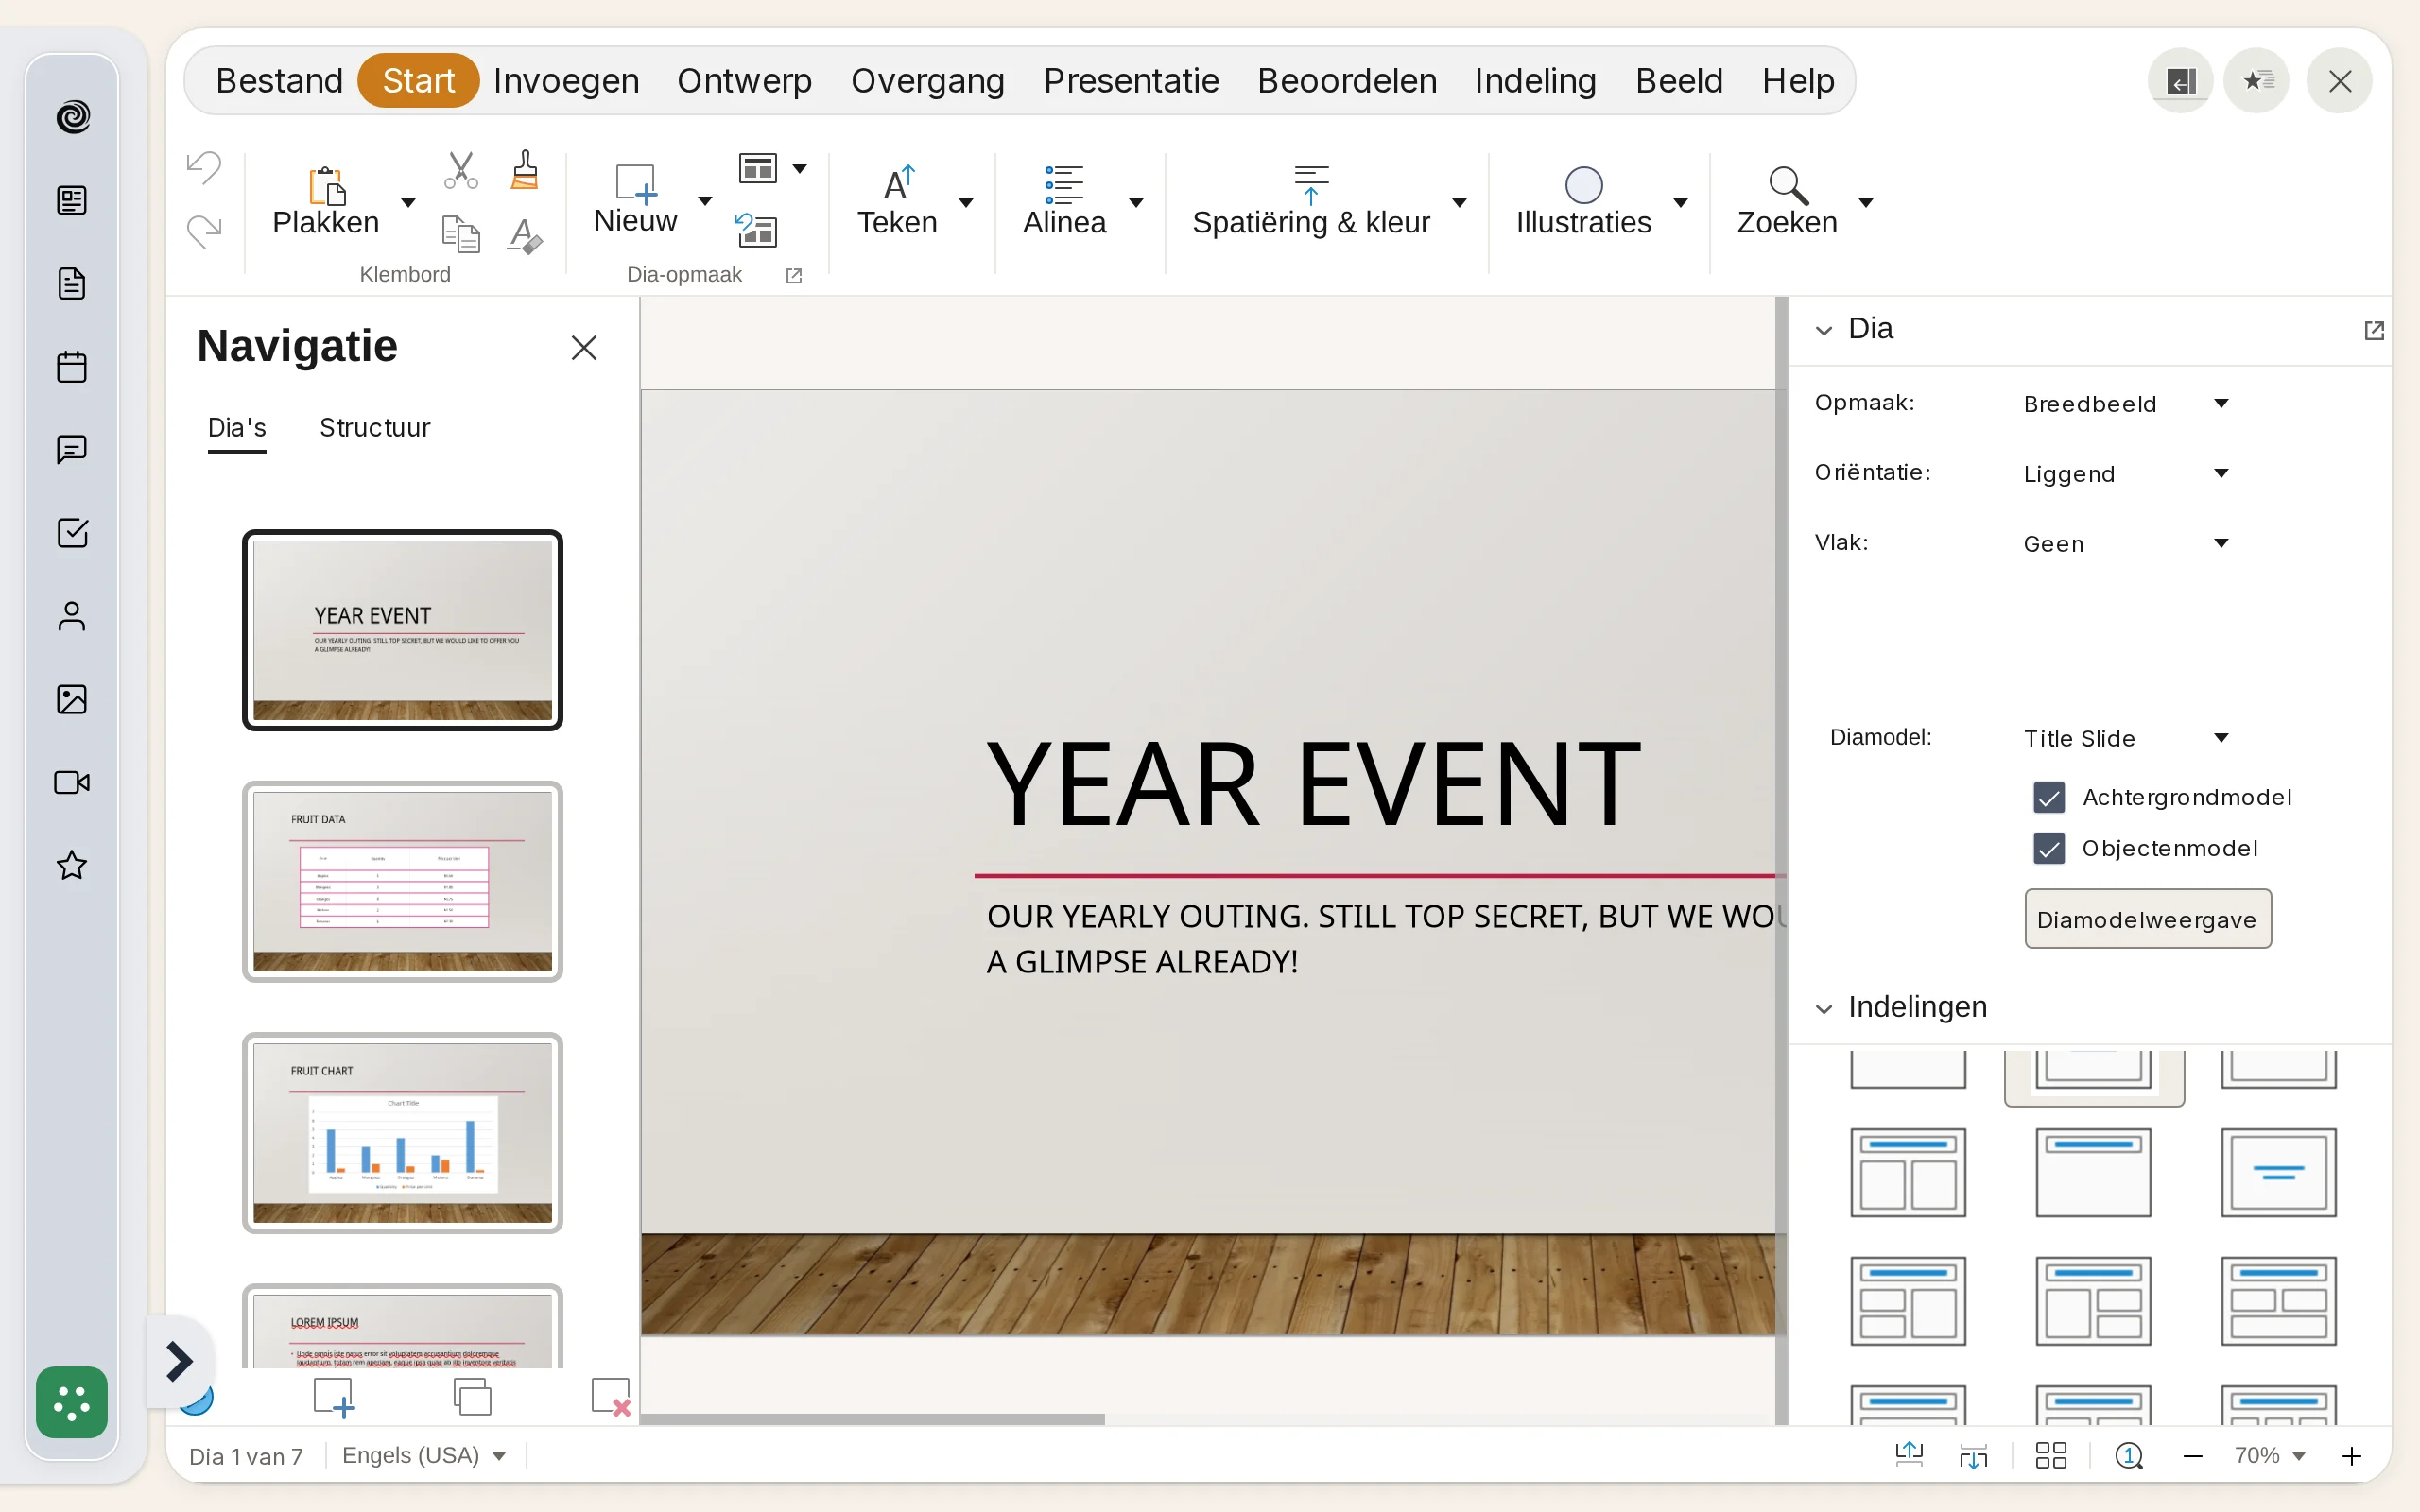
Task: Switch to the Invoegen tab
Action: (x=566, y=81)
